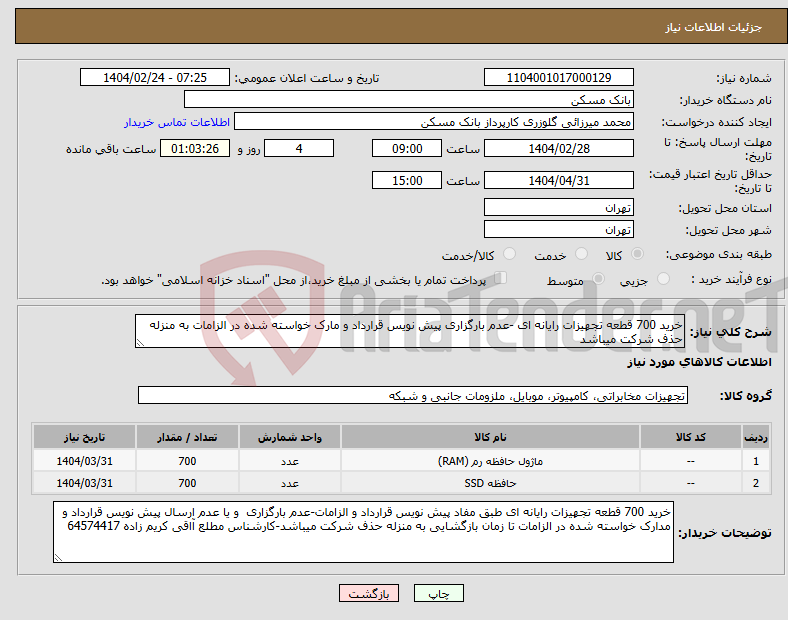Select the کالا radio button

(x=637, y=254)
